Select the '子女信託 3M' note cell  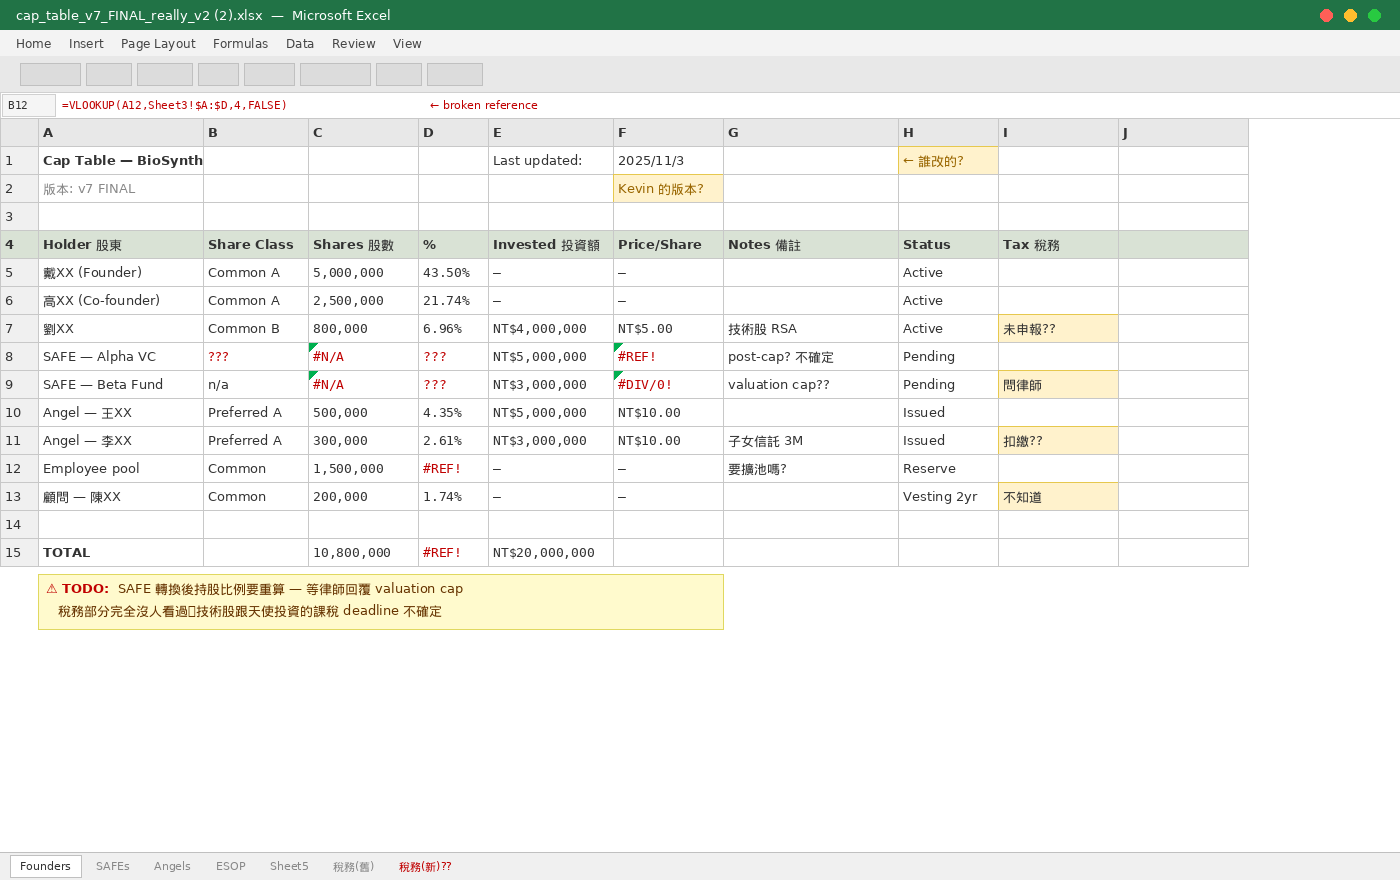tap(811, 441)
